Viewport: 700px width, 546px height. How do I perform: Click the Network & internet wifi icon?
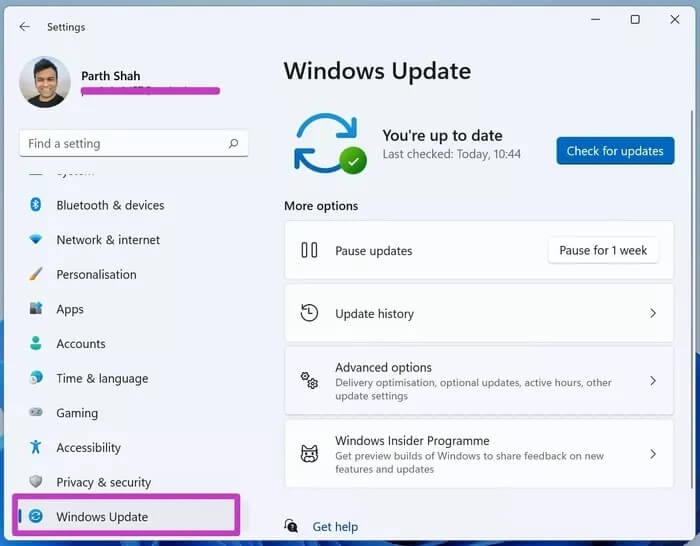(36, 239)
